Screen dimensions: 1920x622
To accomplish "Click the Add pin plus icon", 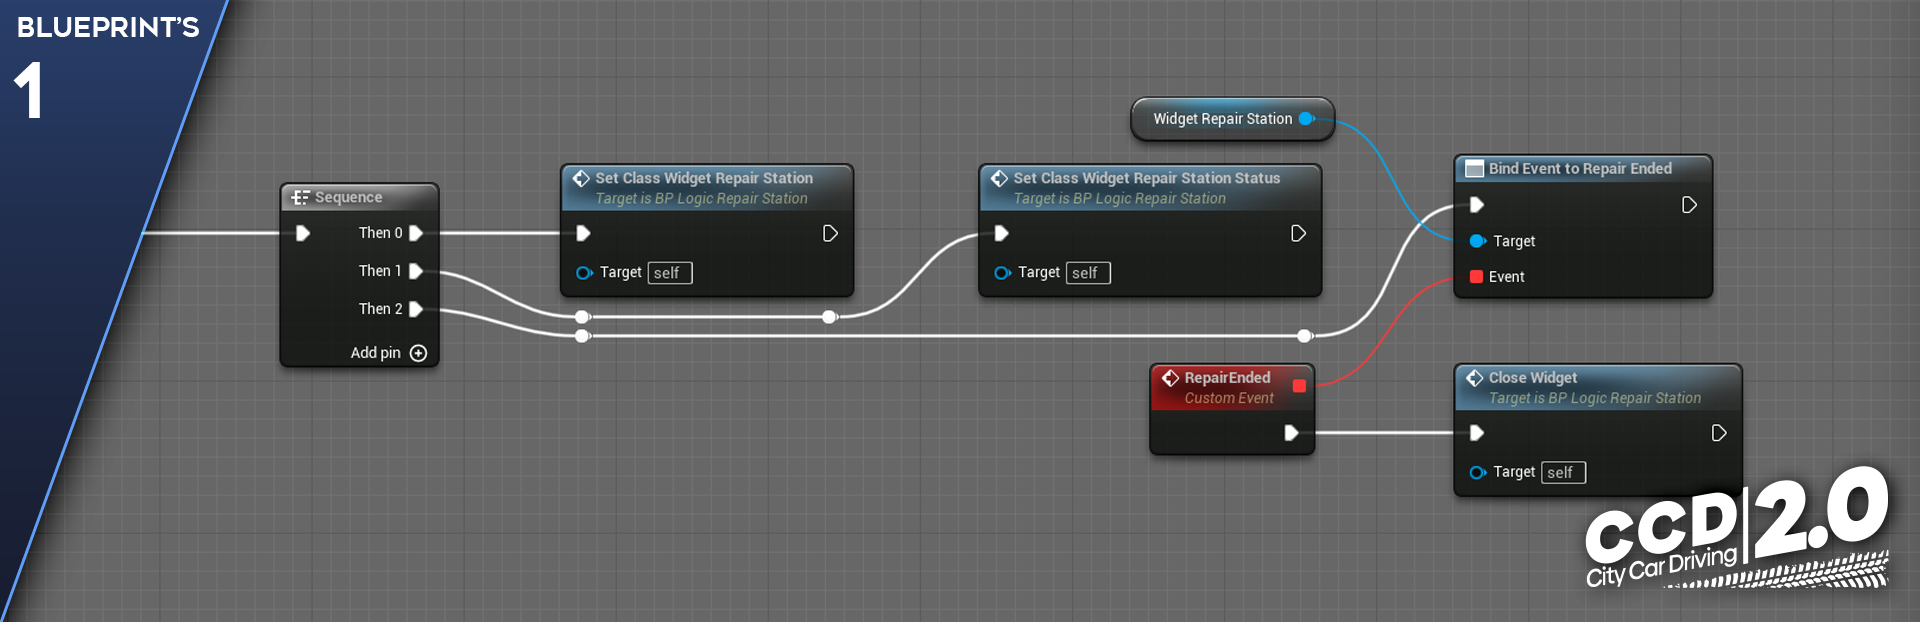I will (418, 353).
